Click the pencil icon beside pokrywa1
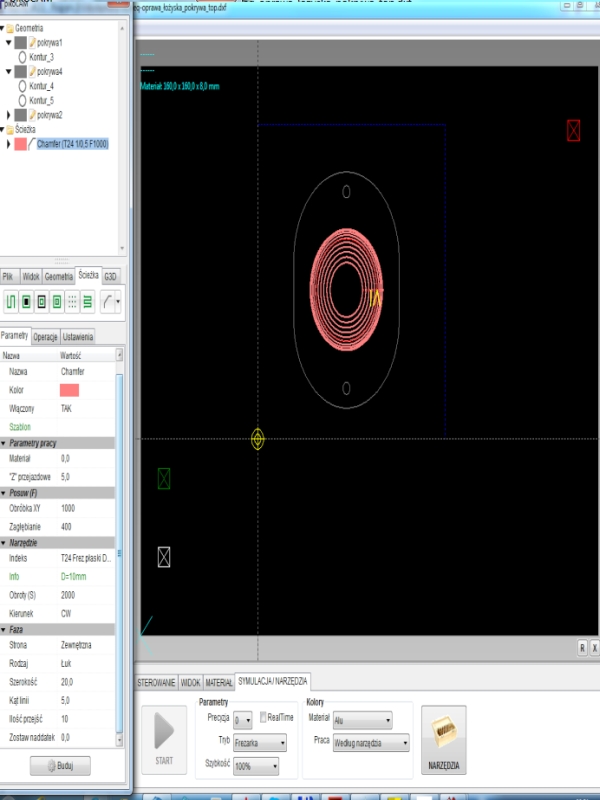The height and width of the screenshot is (800, 600). (x=32, y=42)
